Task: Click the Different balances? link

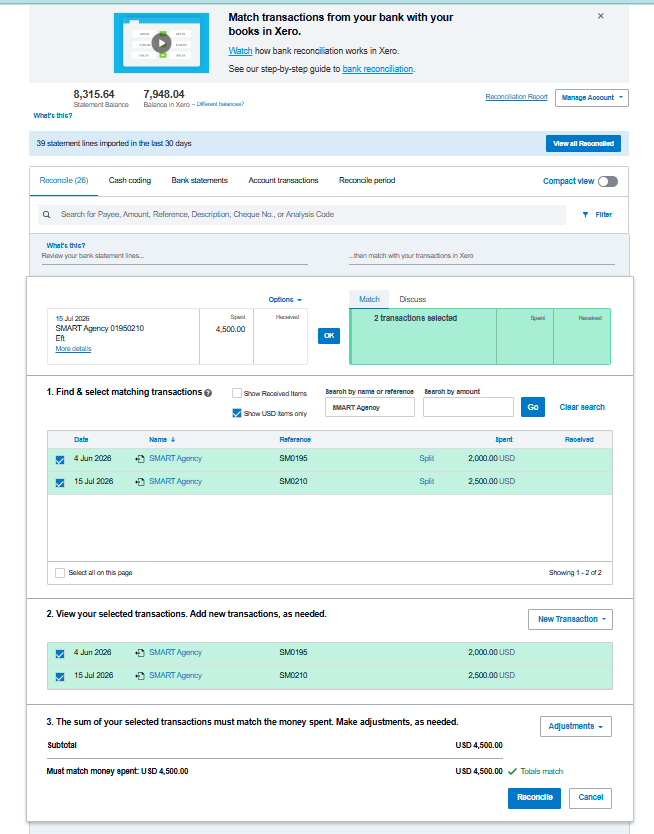Action: 220,104
